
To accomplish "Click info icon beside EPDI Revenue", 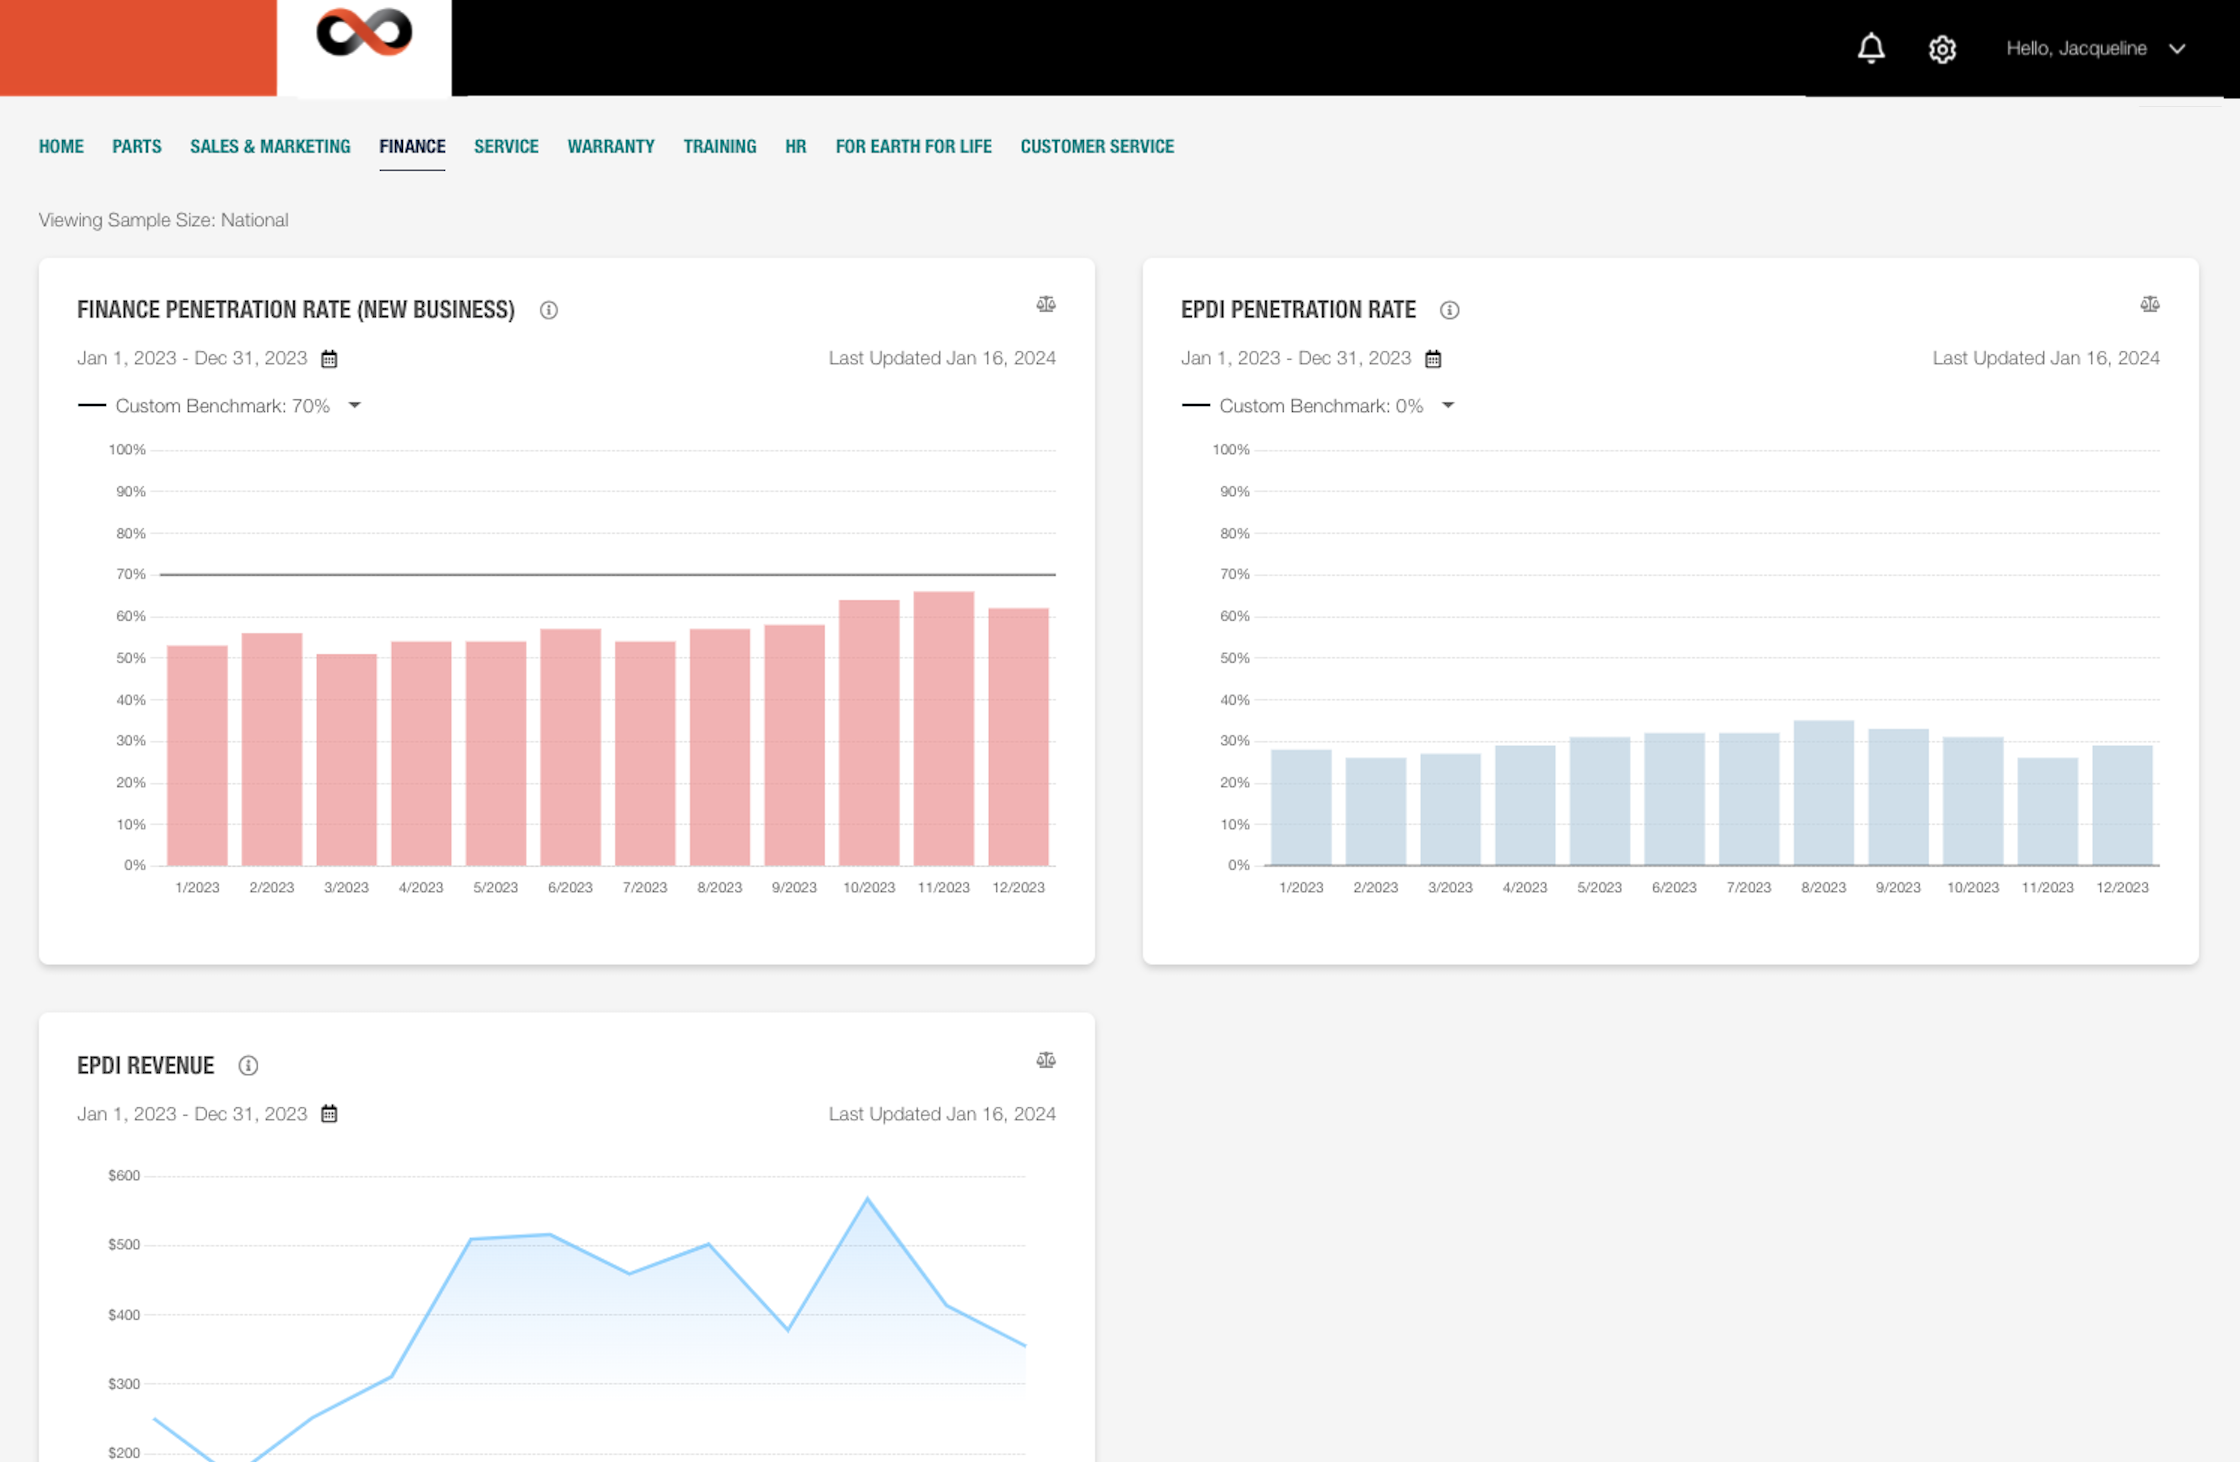I will point(248,1066).
